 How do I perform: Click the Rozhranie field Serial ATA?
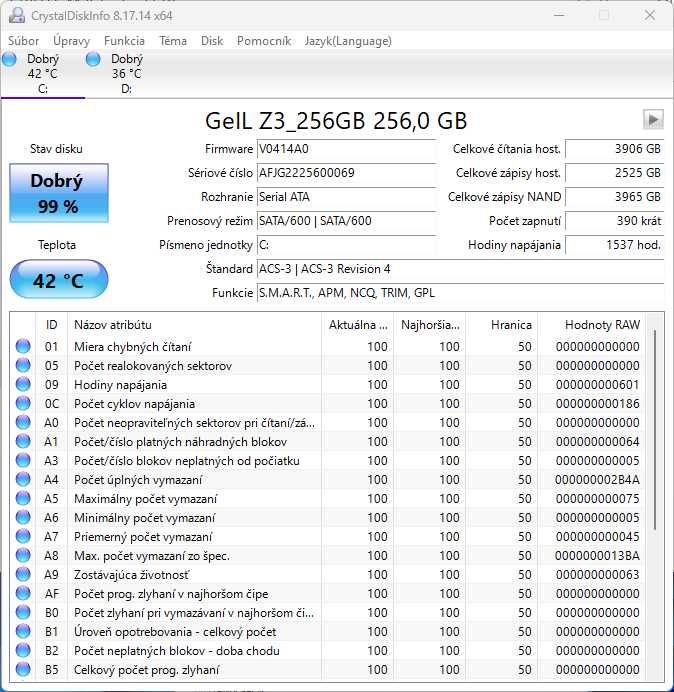tap(346, 197)
